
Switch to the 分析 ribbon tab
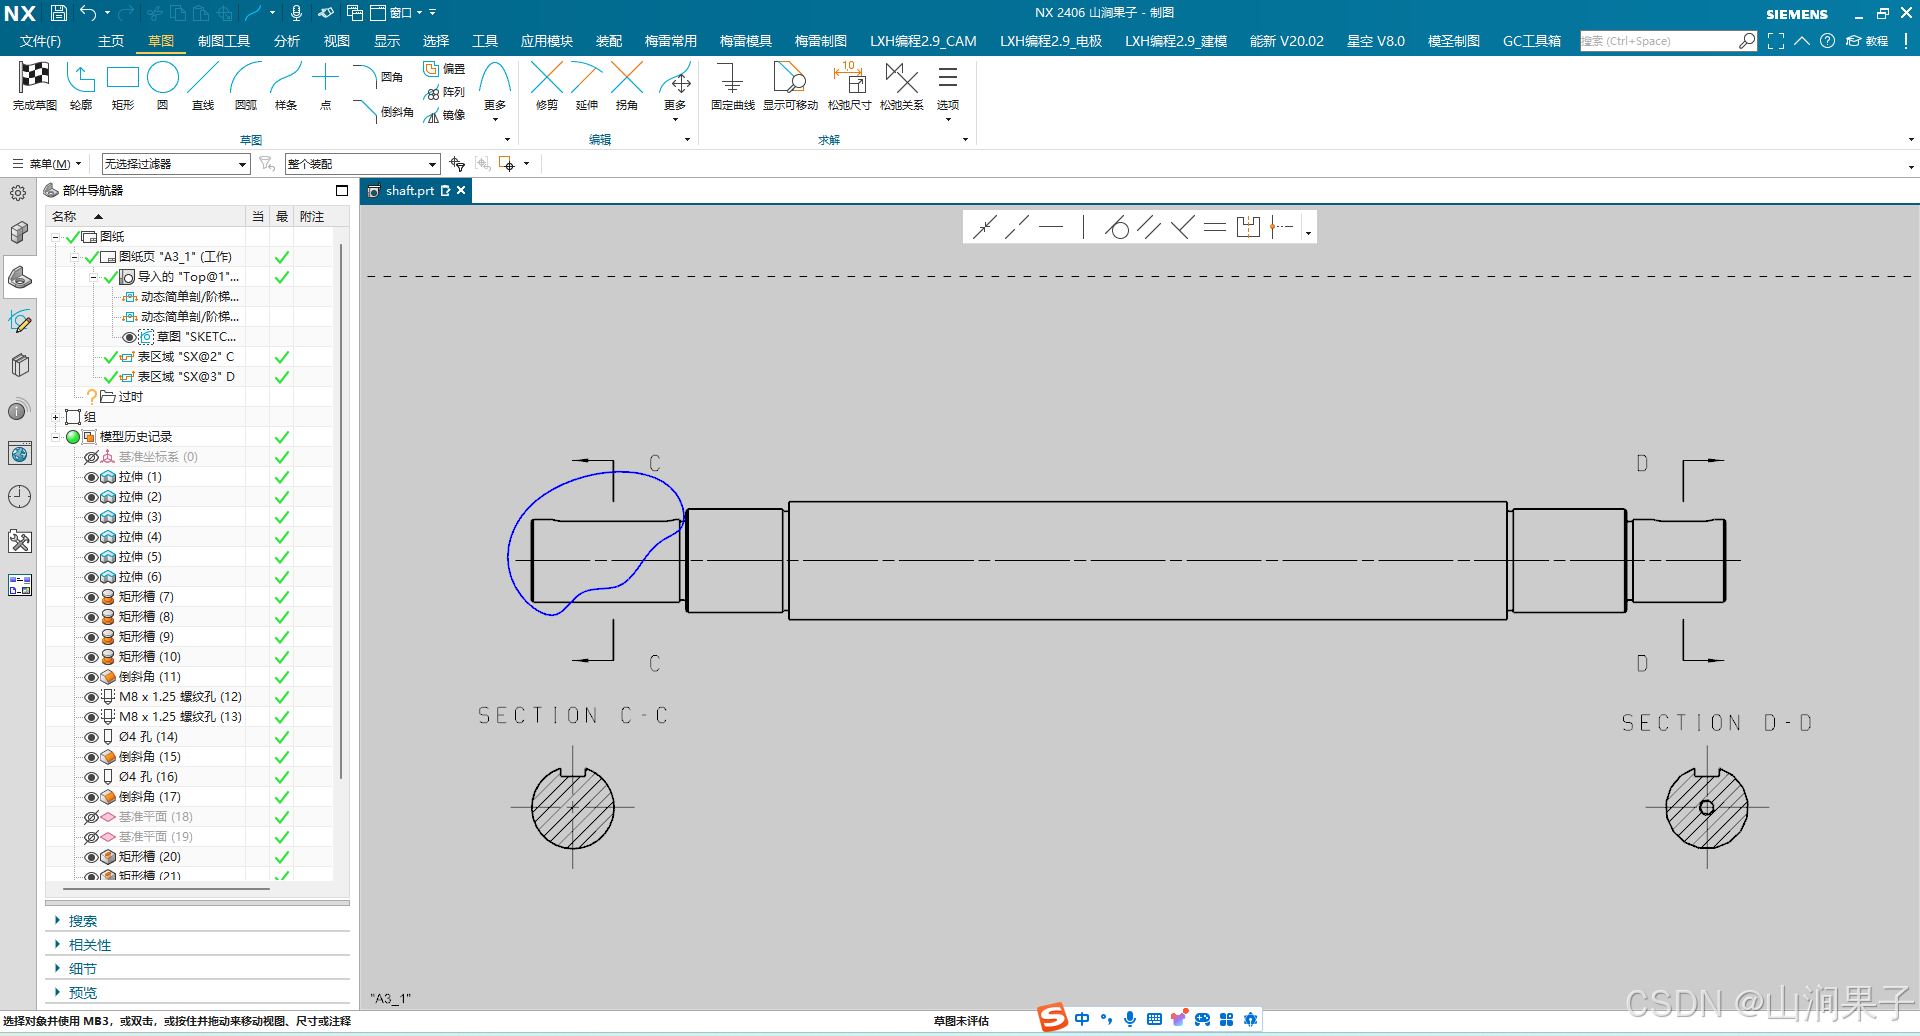pyautogui.click(x=287, y=41)
